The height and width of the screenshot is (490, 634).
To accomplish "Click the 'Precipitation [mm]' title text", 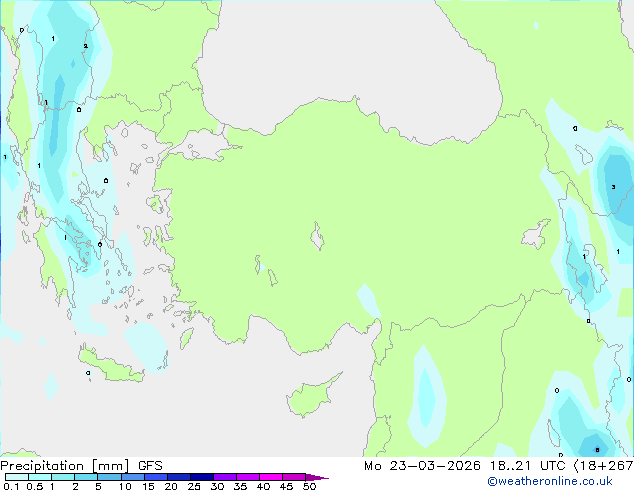I will (65, 466).
